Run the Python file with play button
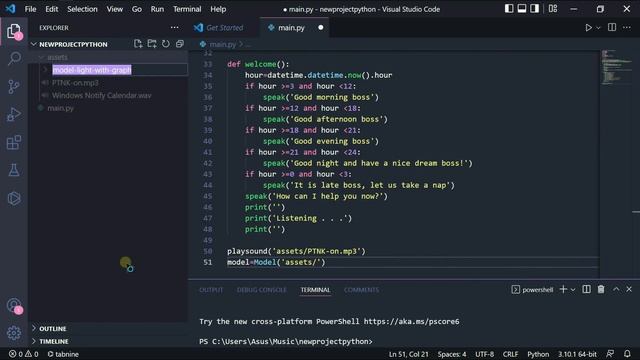This screenshot has height=360, width=640. (589, 28)
